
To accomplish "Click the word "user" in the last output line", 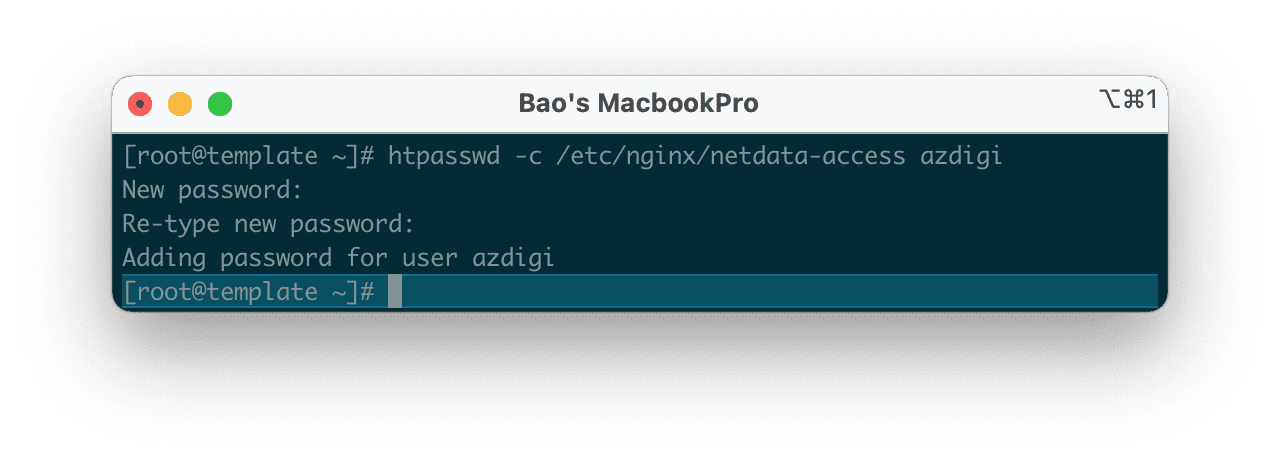I will coord(429,258).
